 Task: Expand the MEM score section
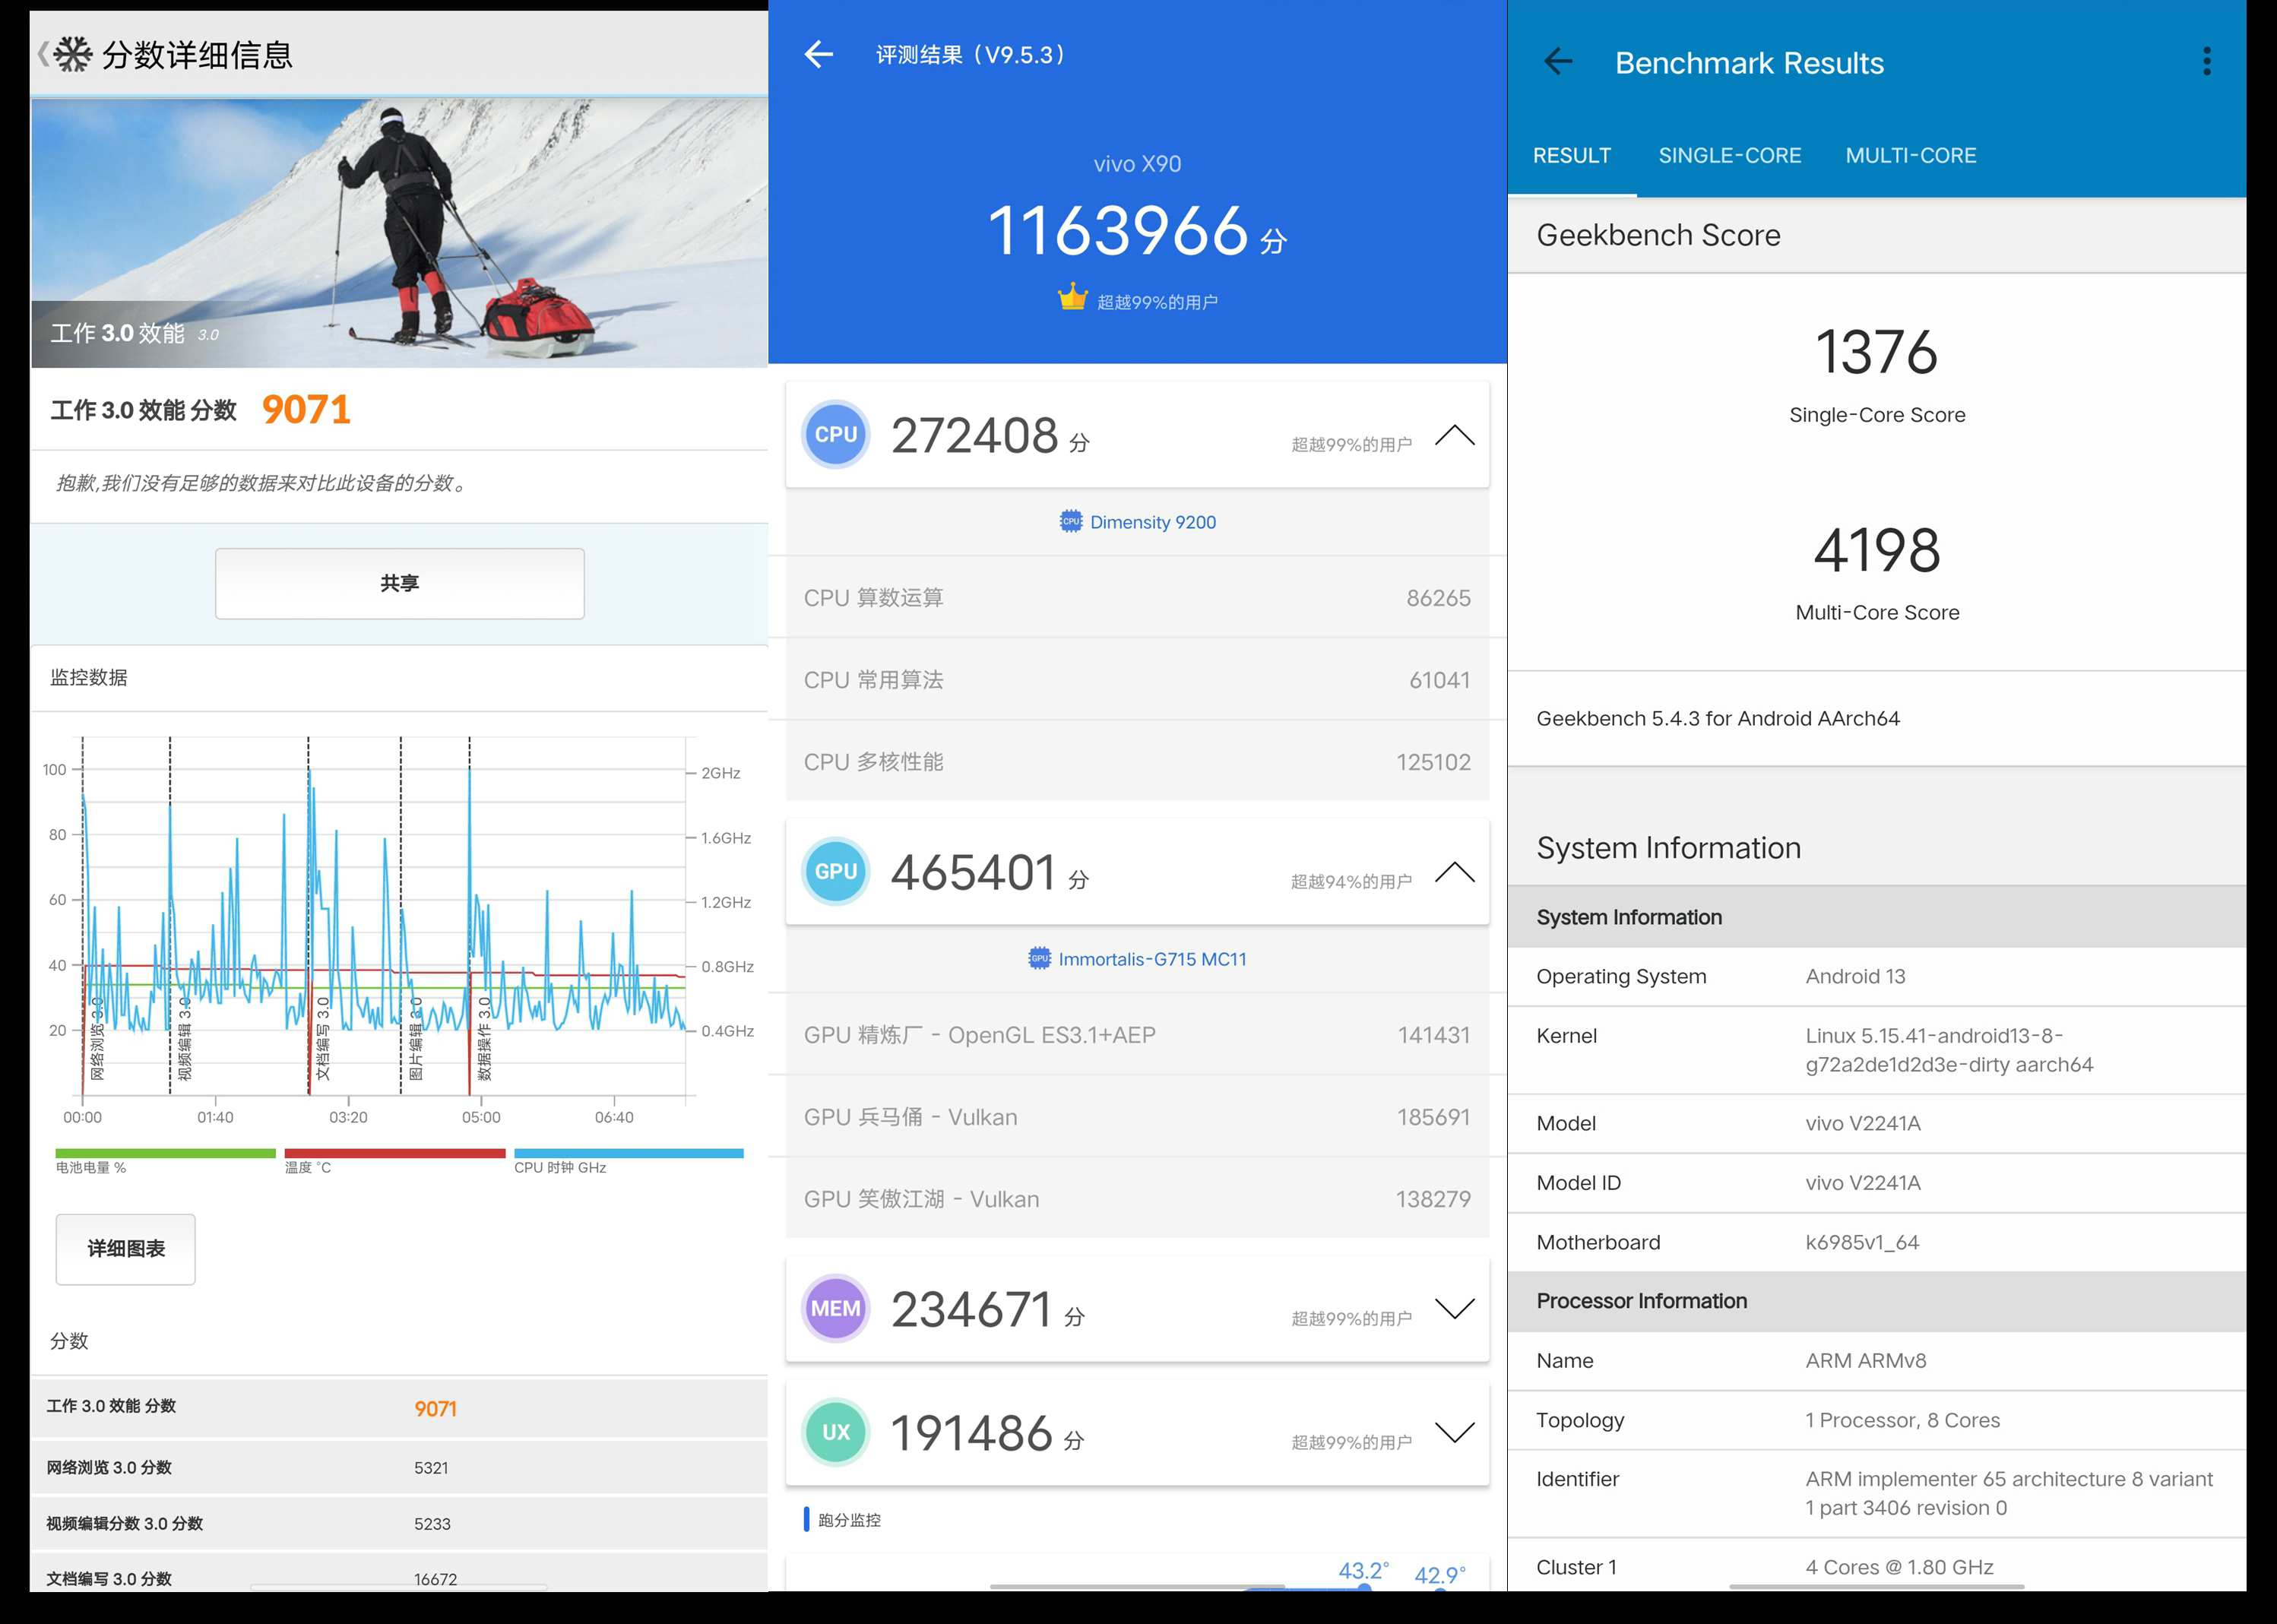coord(1455,1308)
